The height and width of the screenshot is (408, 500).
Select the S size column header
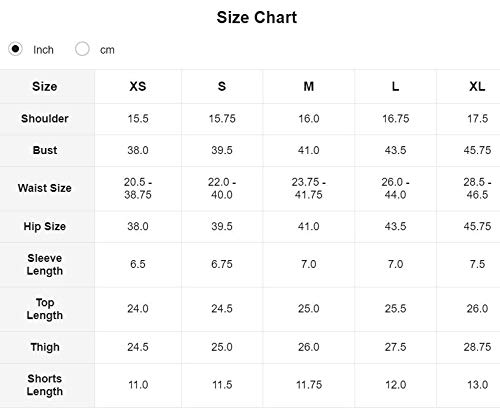(222, 86)
